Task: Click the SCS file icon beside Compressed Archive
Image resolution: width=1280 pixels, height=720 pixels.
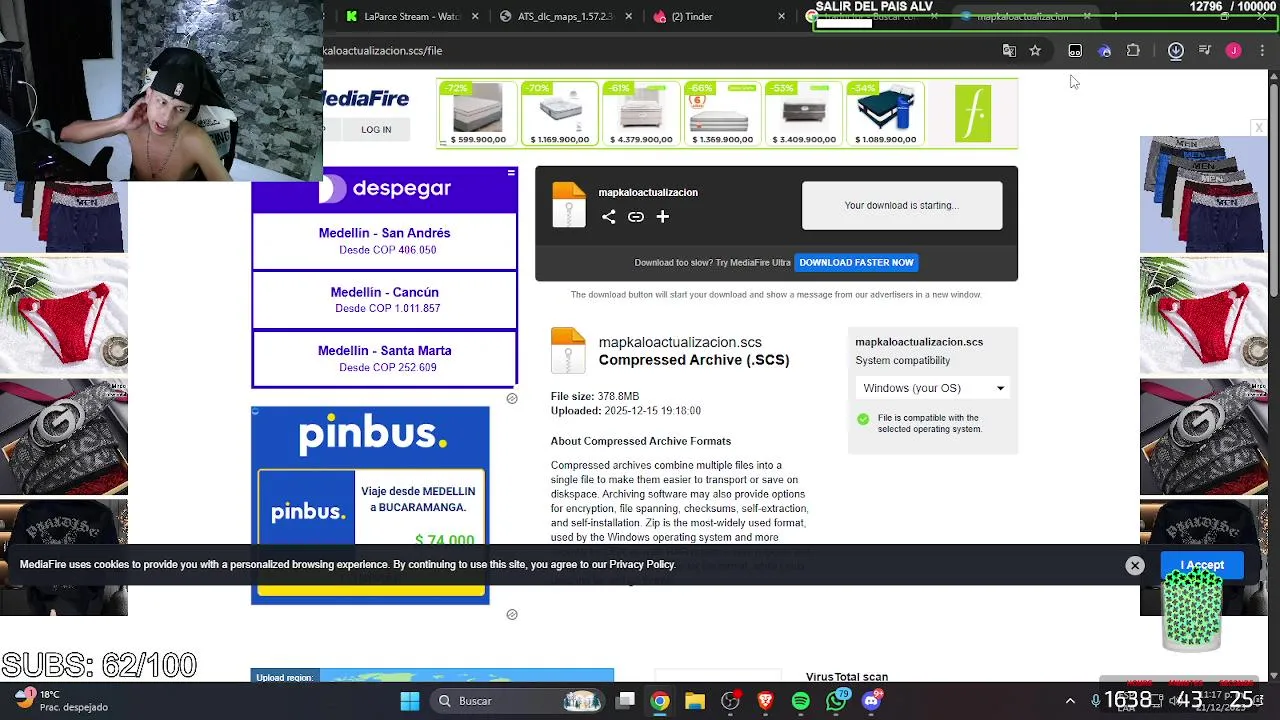Action: [x=568, y=350]
